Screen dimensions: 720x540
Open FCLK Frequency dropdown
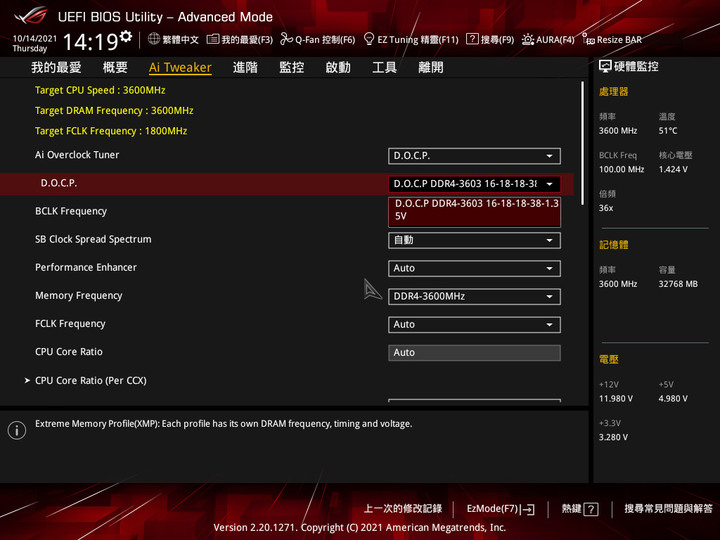pos(474,325)
